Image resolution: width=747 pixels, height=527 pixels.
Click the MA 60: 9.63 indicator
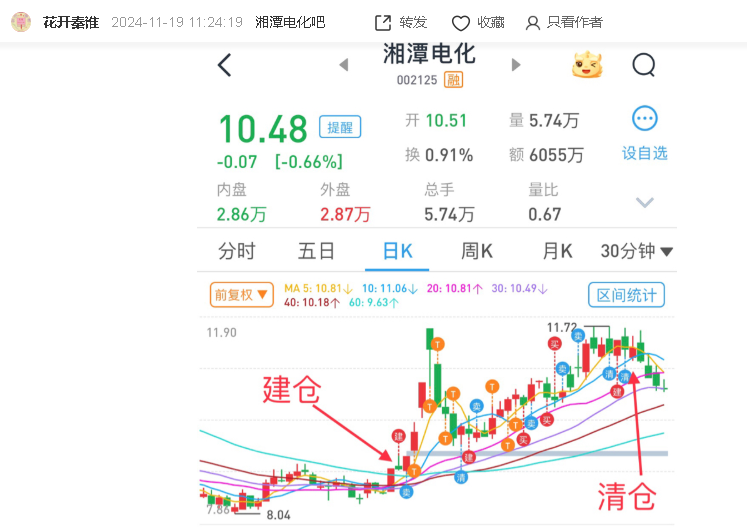point(374,303)
